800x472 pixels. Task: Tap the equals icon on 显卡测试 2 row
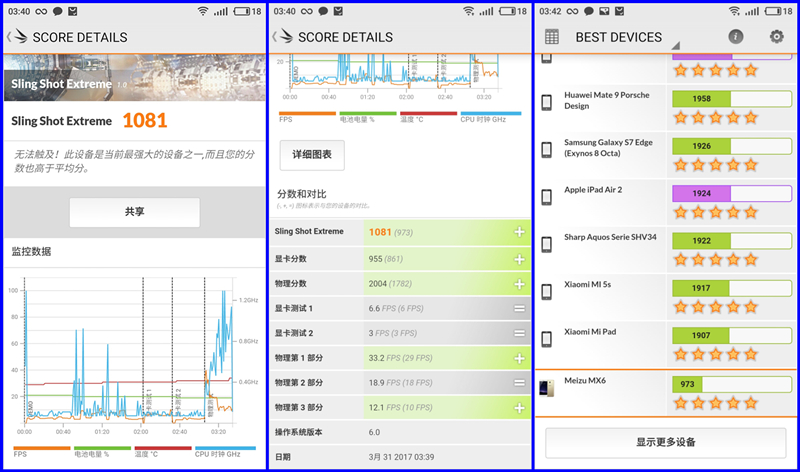[x=519, y=333]
